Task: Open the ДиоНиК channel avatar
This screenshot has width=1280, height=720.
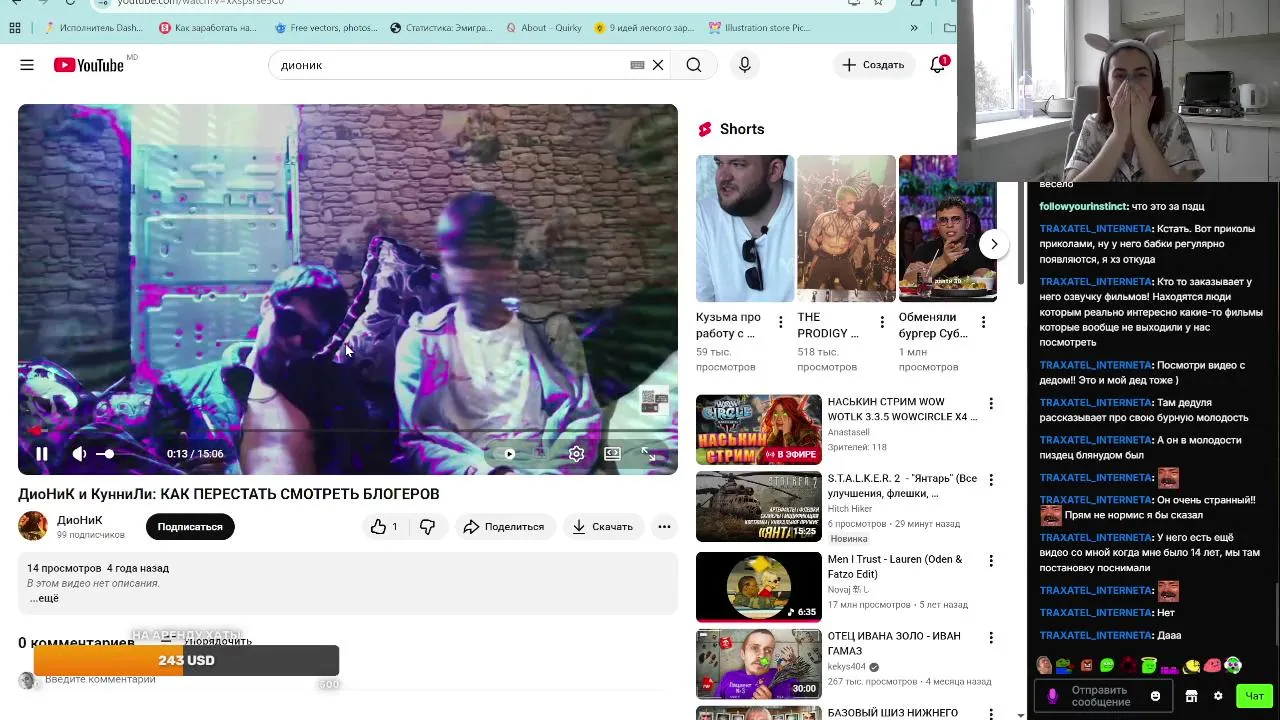Action: 33,526
